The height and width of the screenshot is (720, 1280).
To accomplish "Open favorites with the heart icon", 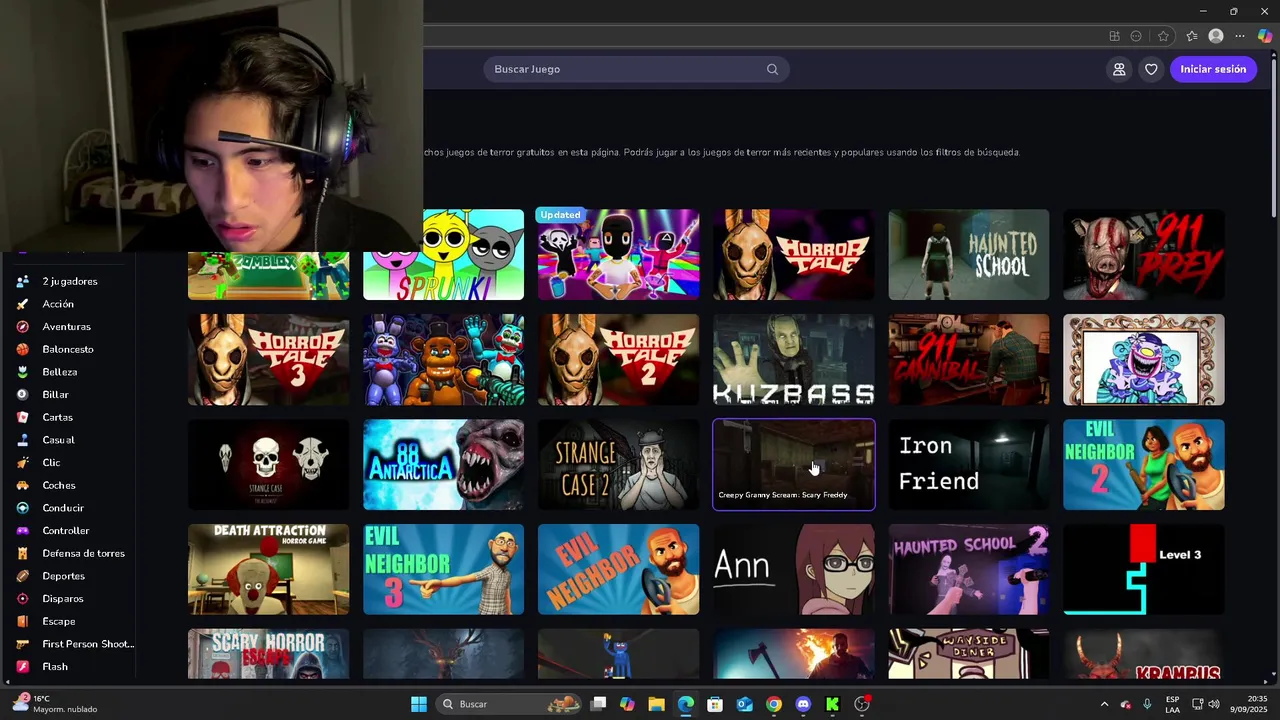I will pos(1151,69).
